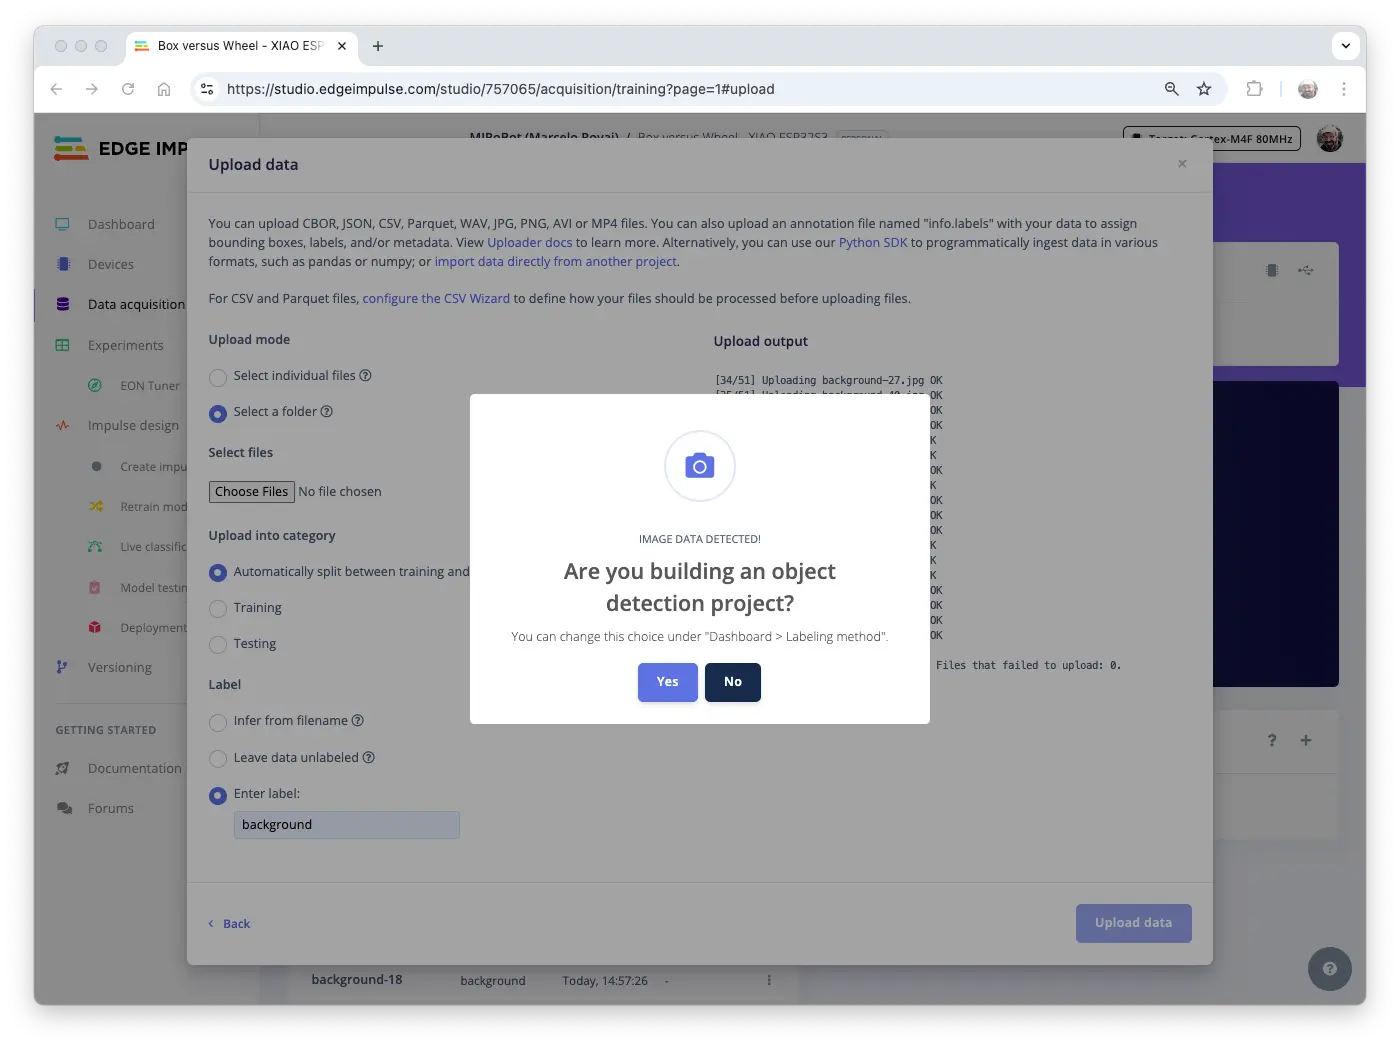Select the 'Select individual files' radio option
Screen dimensions: 1400x1047
218,377
